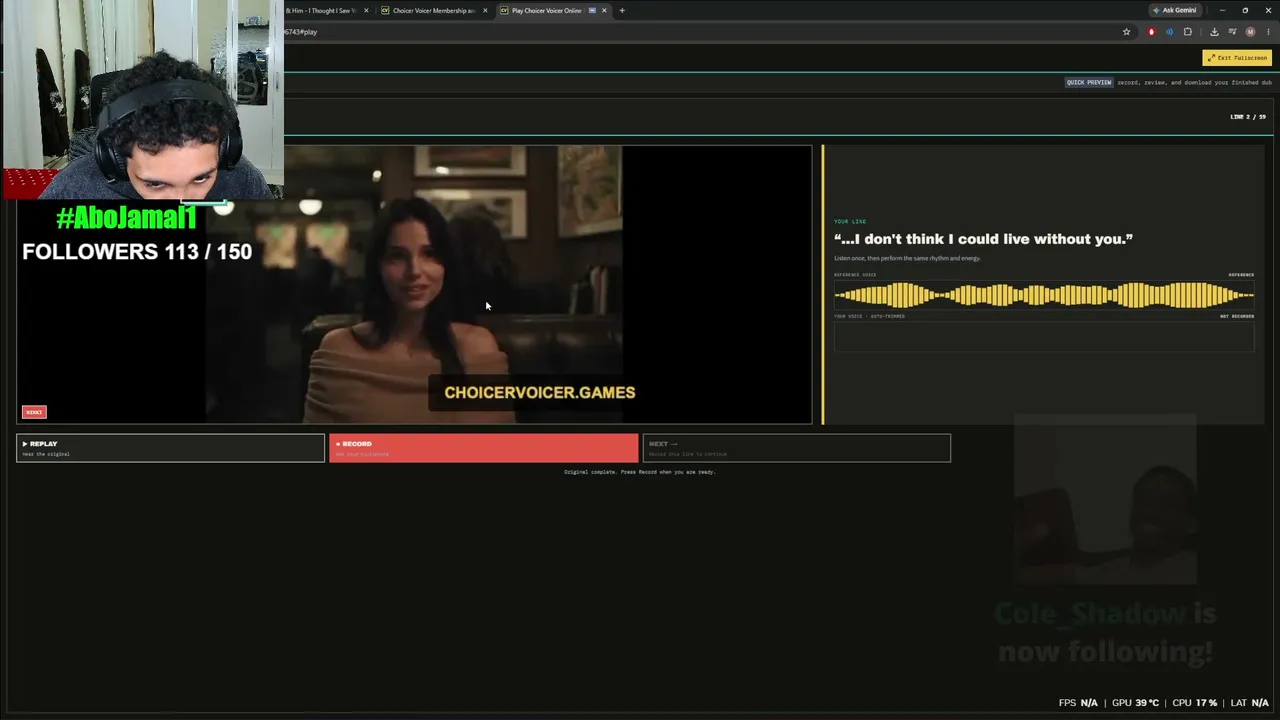Screen dimensions: 1280x720
Task: Switch to the Choicer Voicer Membership tab
Action: [434, 11]
